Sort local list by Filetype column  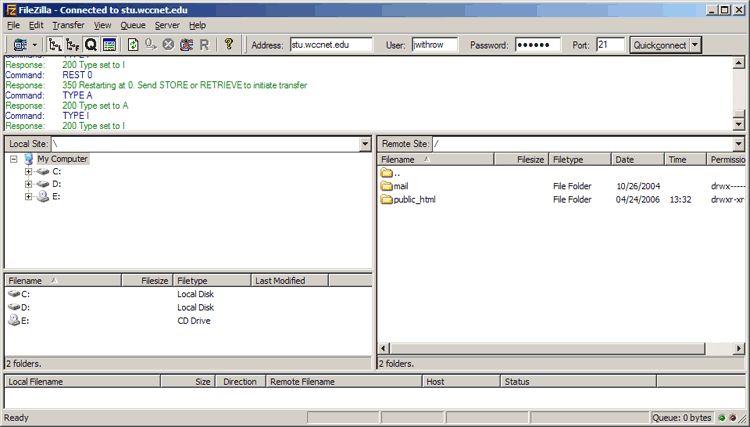coord(212,281)
